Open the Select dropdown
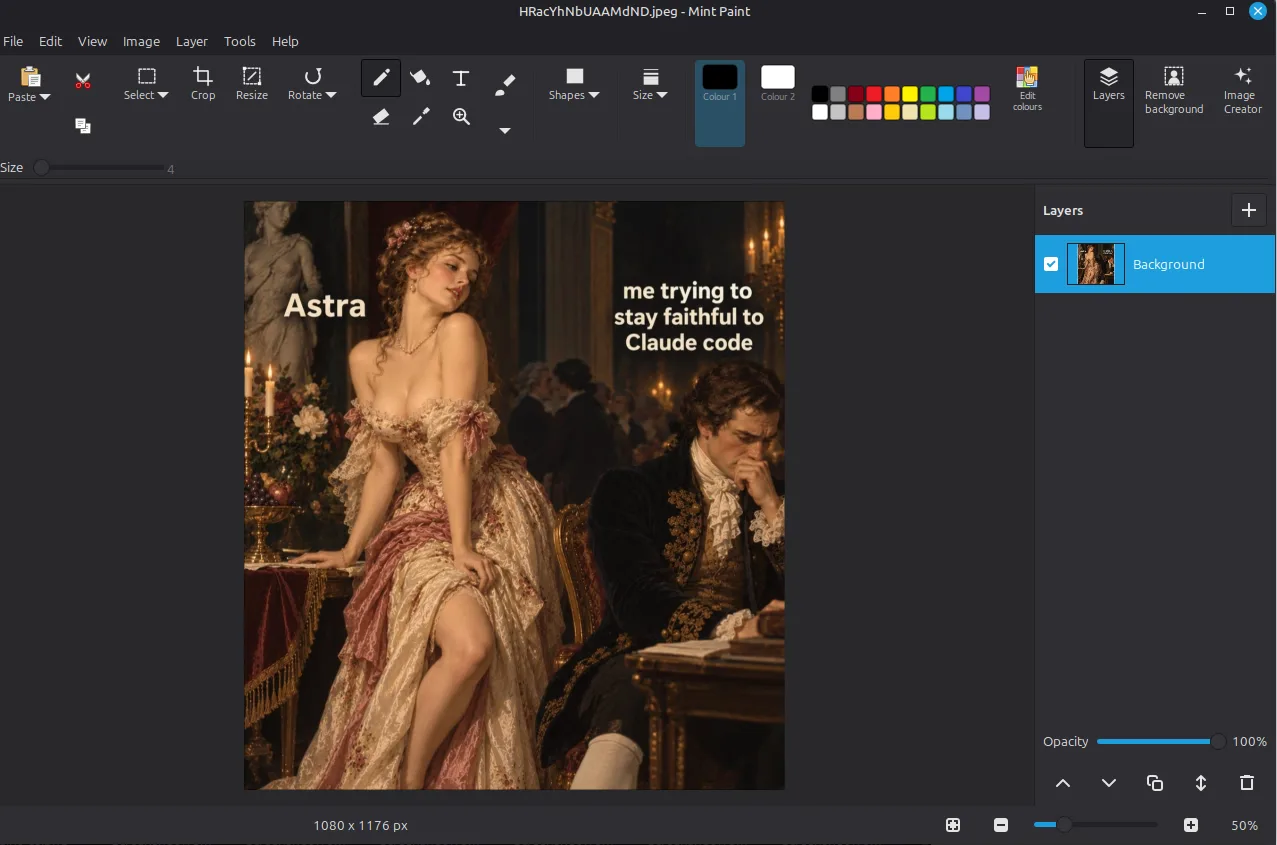 pyautogui.click(x=146, y=83)
